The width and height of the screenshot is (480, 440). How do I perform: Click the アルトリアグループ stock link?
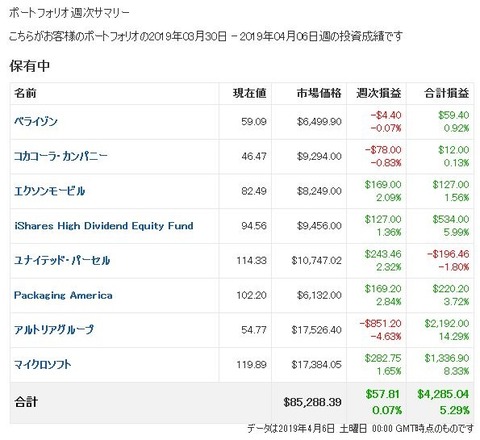54,330
